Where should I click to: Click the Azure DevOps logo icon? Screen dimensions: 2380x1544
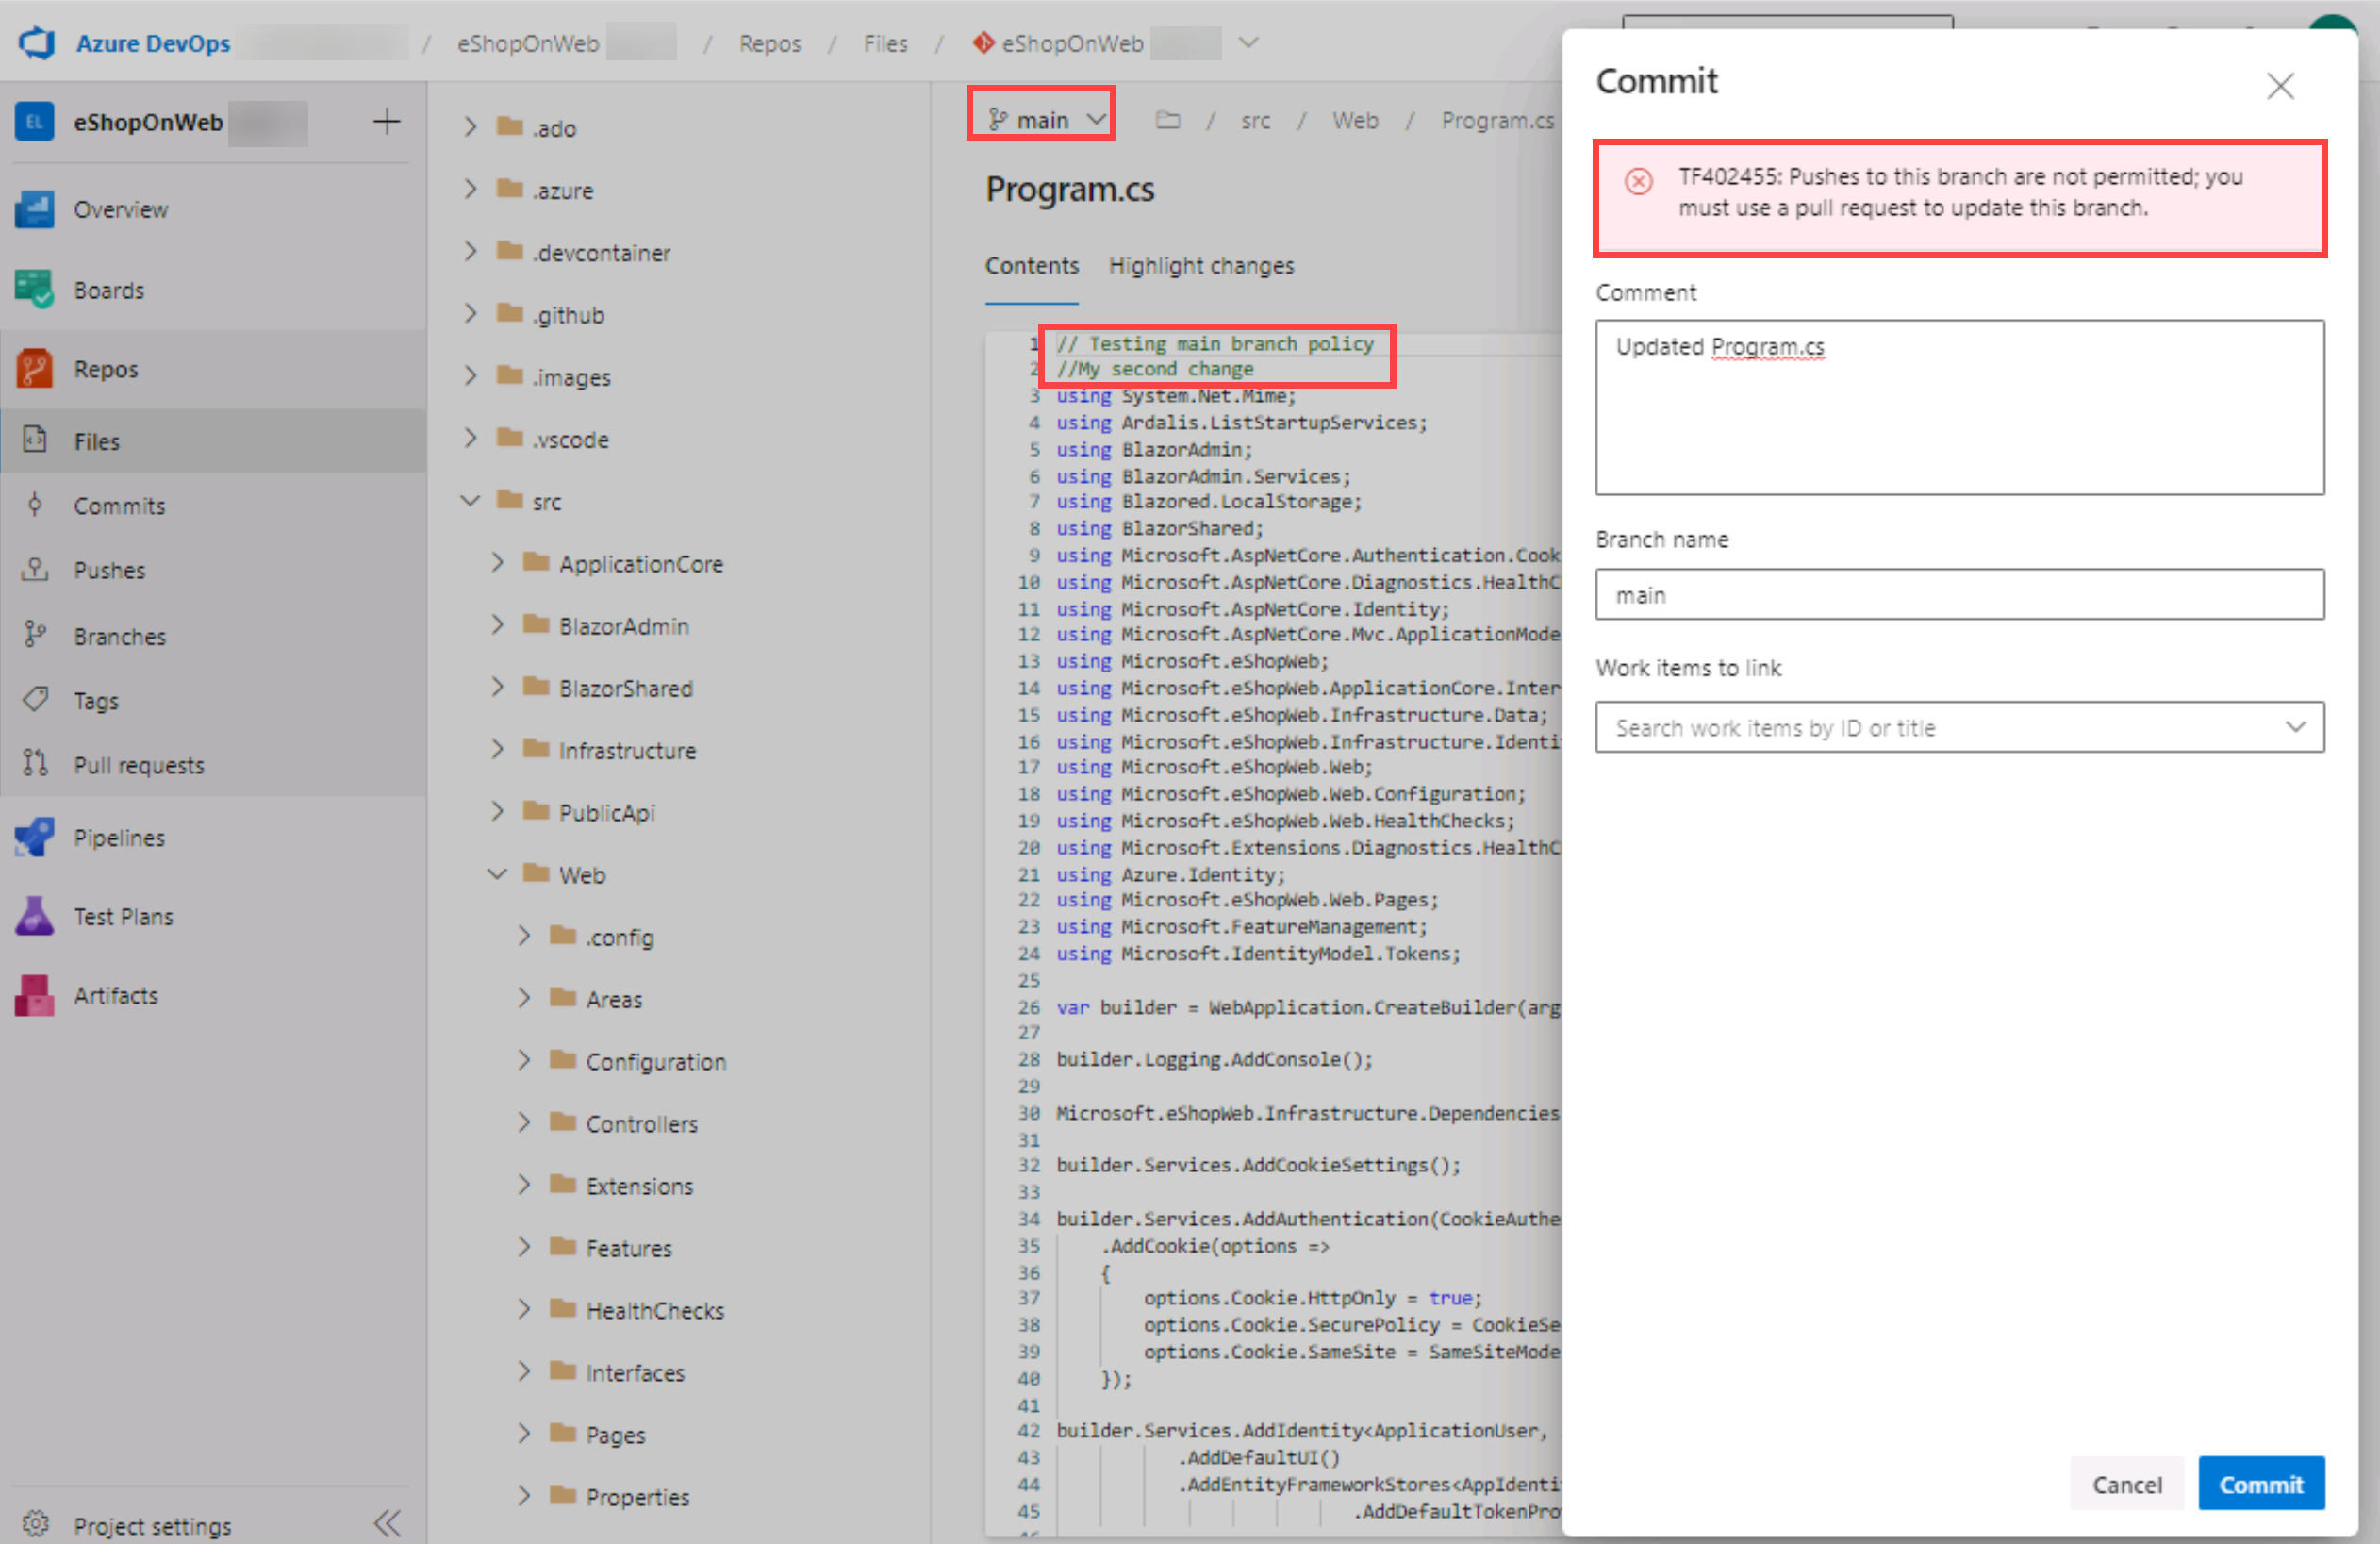click(x=37, y=43)
